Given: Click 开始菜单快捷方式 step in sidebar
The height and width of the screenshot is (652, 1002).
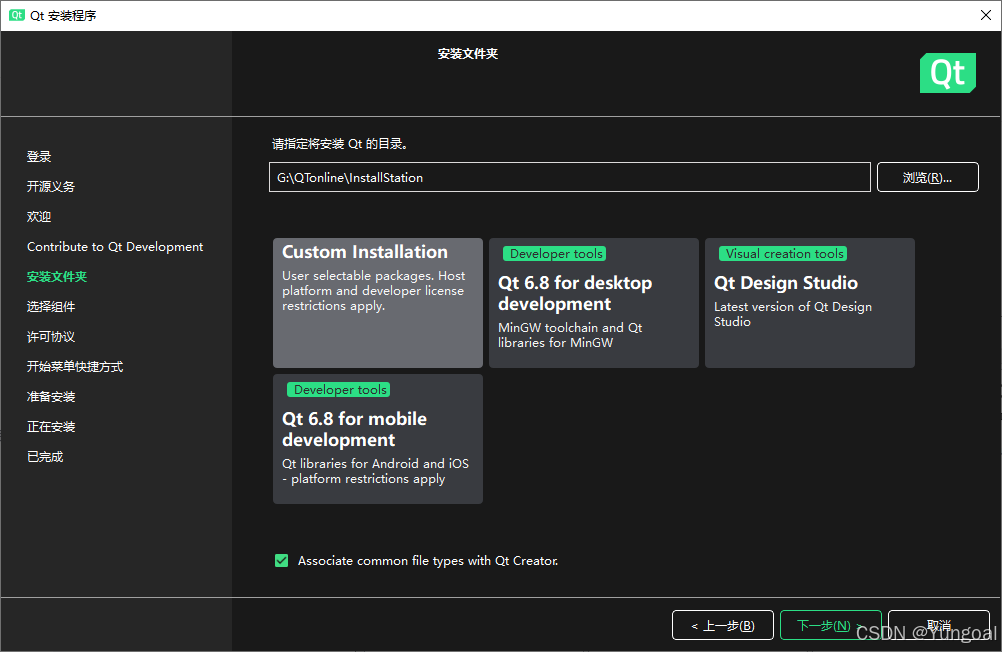Looking at the screenshot, I should coord(75,367).
